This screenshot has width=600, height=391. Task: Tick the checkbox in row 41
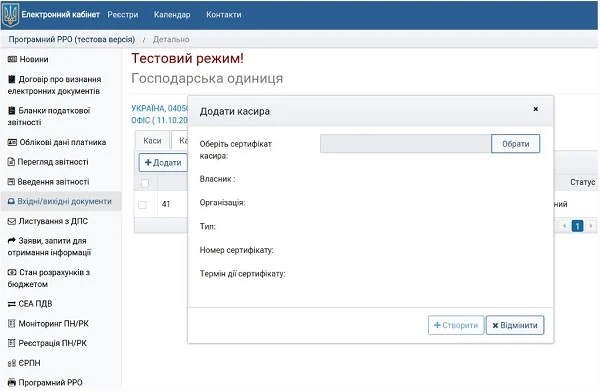point(142,205)
